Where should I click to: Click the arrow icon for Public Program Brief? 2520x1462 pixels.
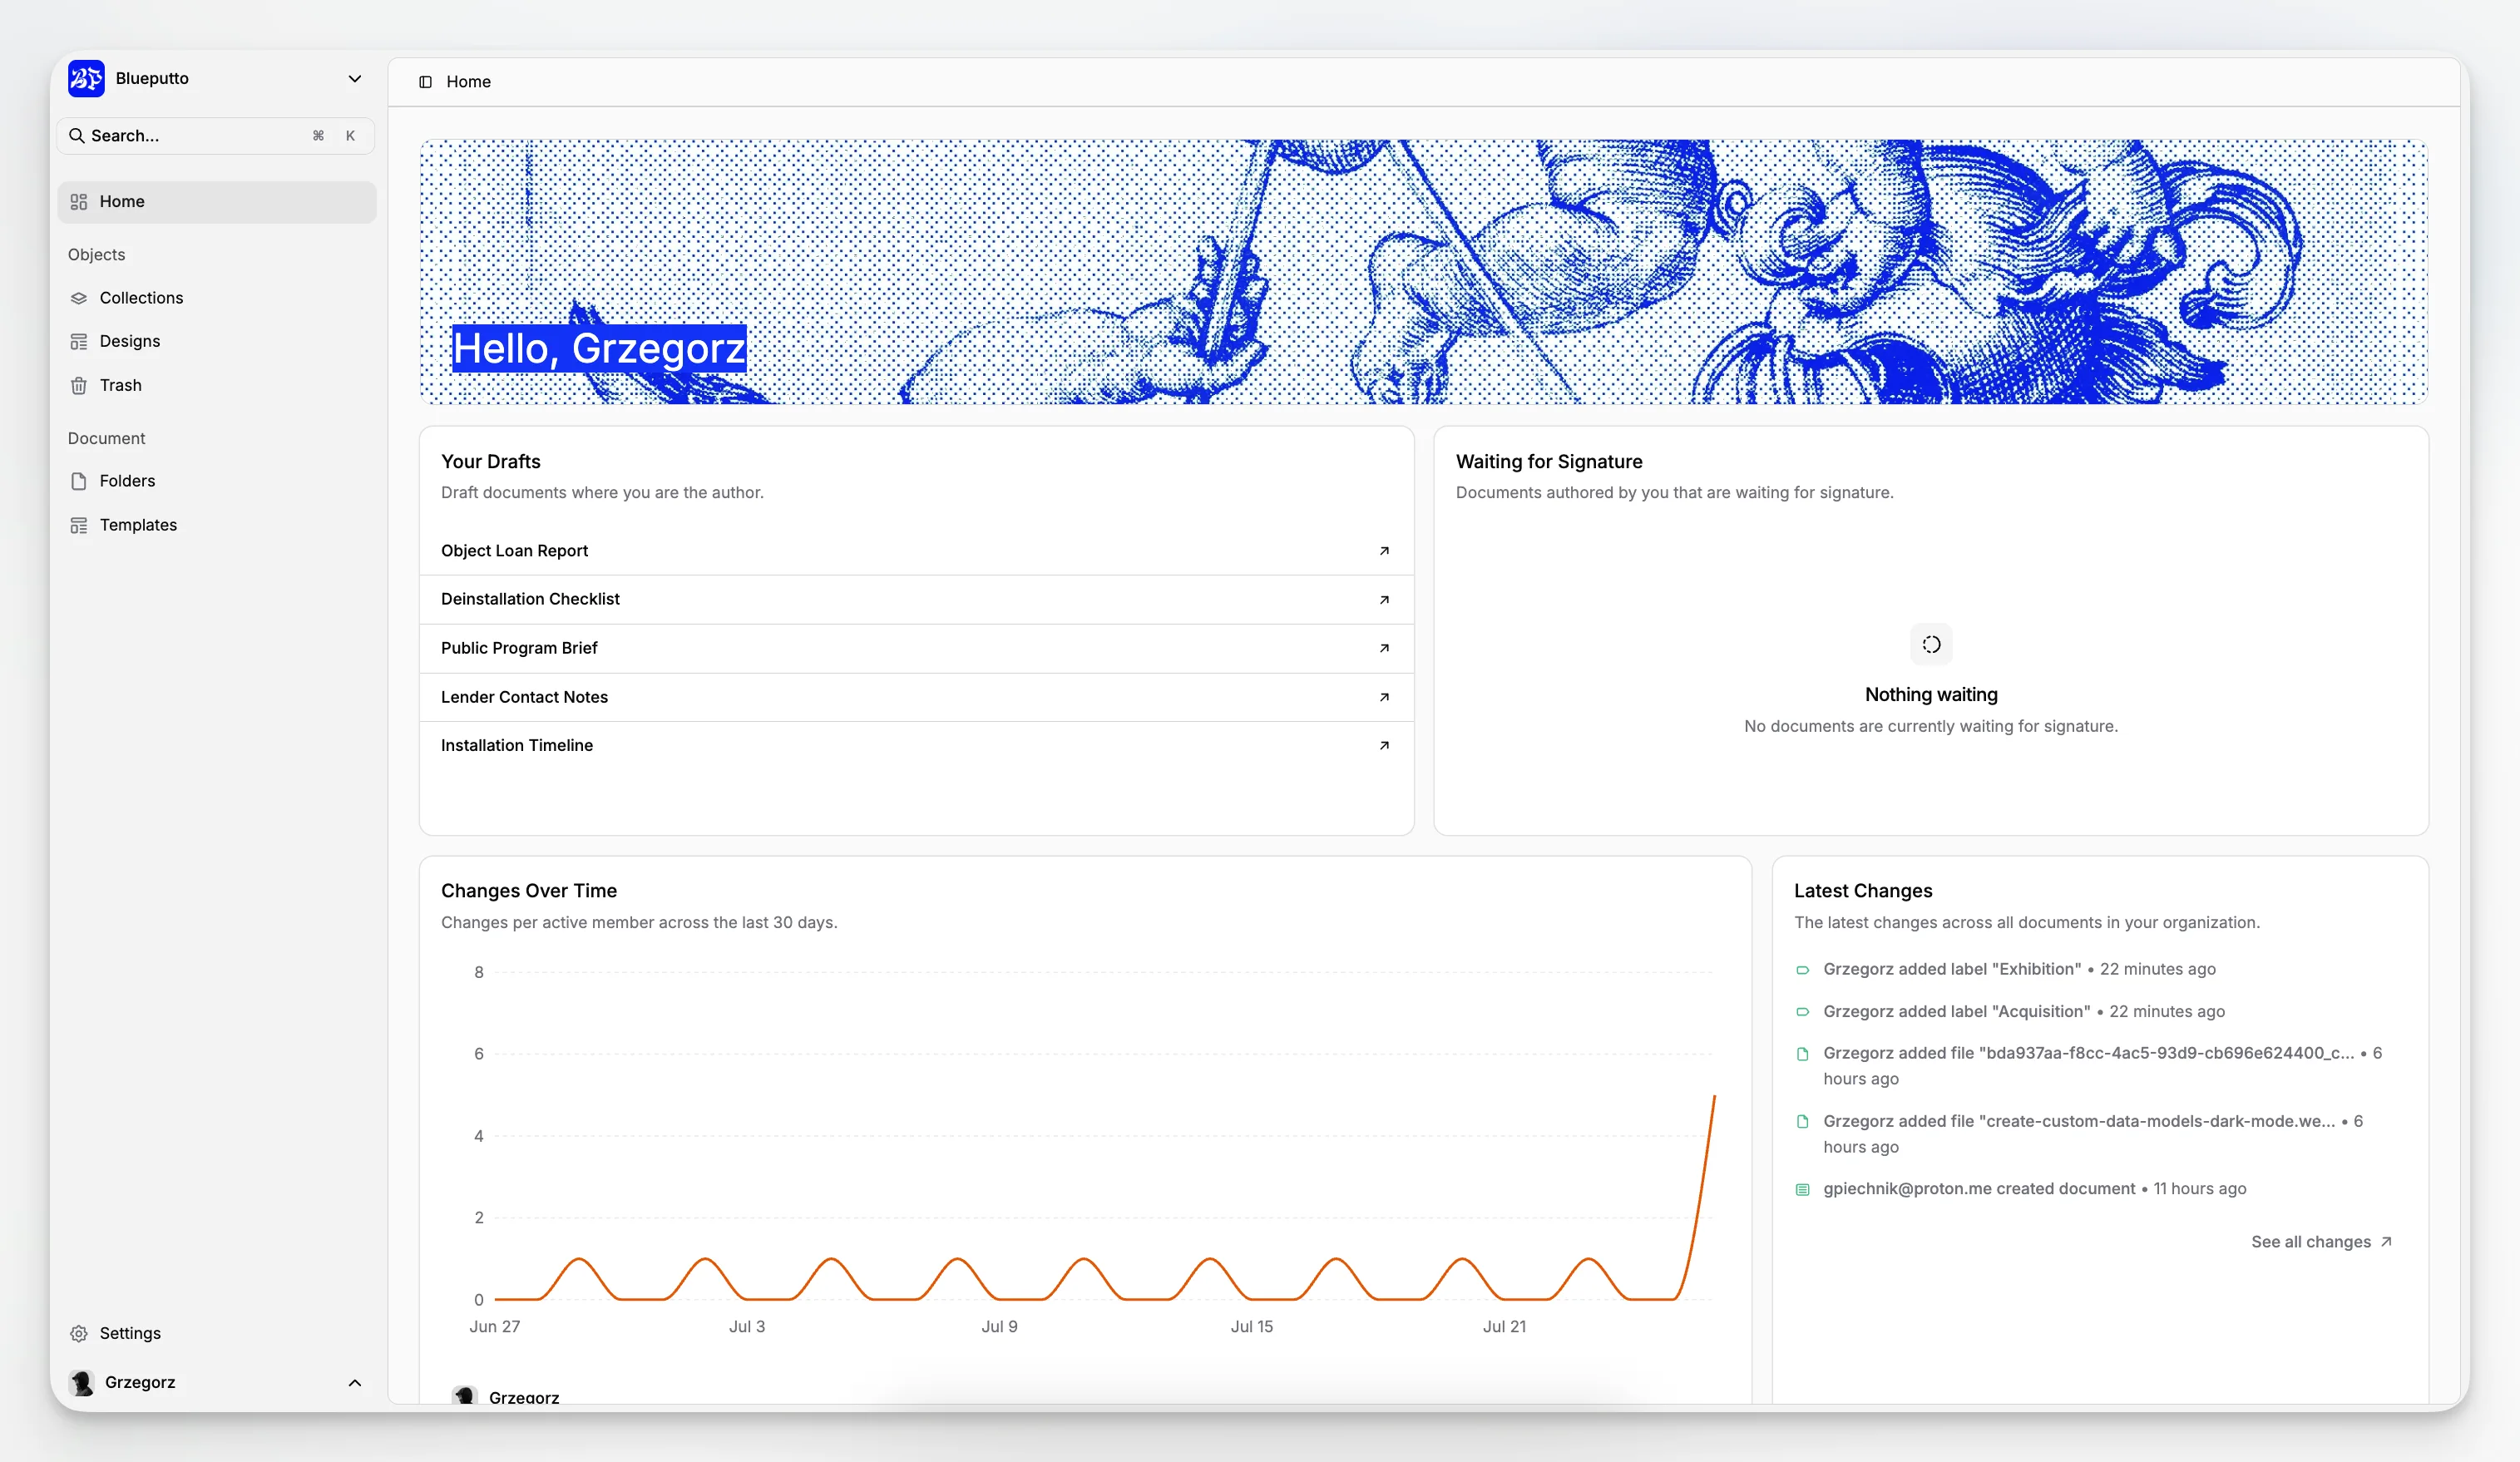[x=1384, y=648]
